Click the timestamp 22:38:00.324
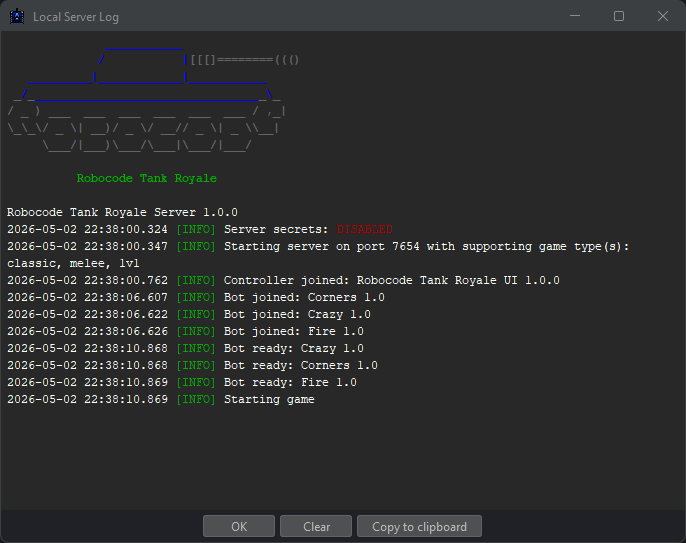Image resolution: width=686 pixels, height=543 pixels. (x=126, y=229)
